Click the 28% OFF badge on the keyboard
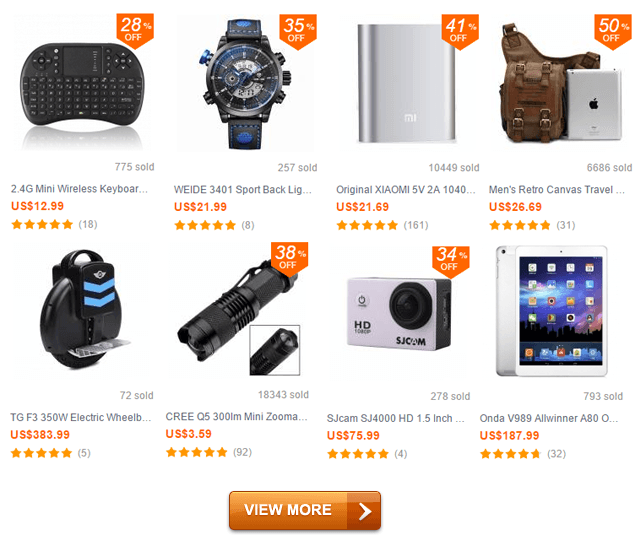 pyautogui.click(x=135, y=30)
